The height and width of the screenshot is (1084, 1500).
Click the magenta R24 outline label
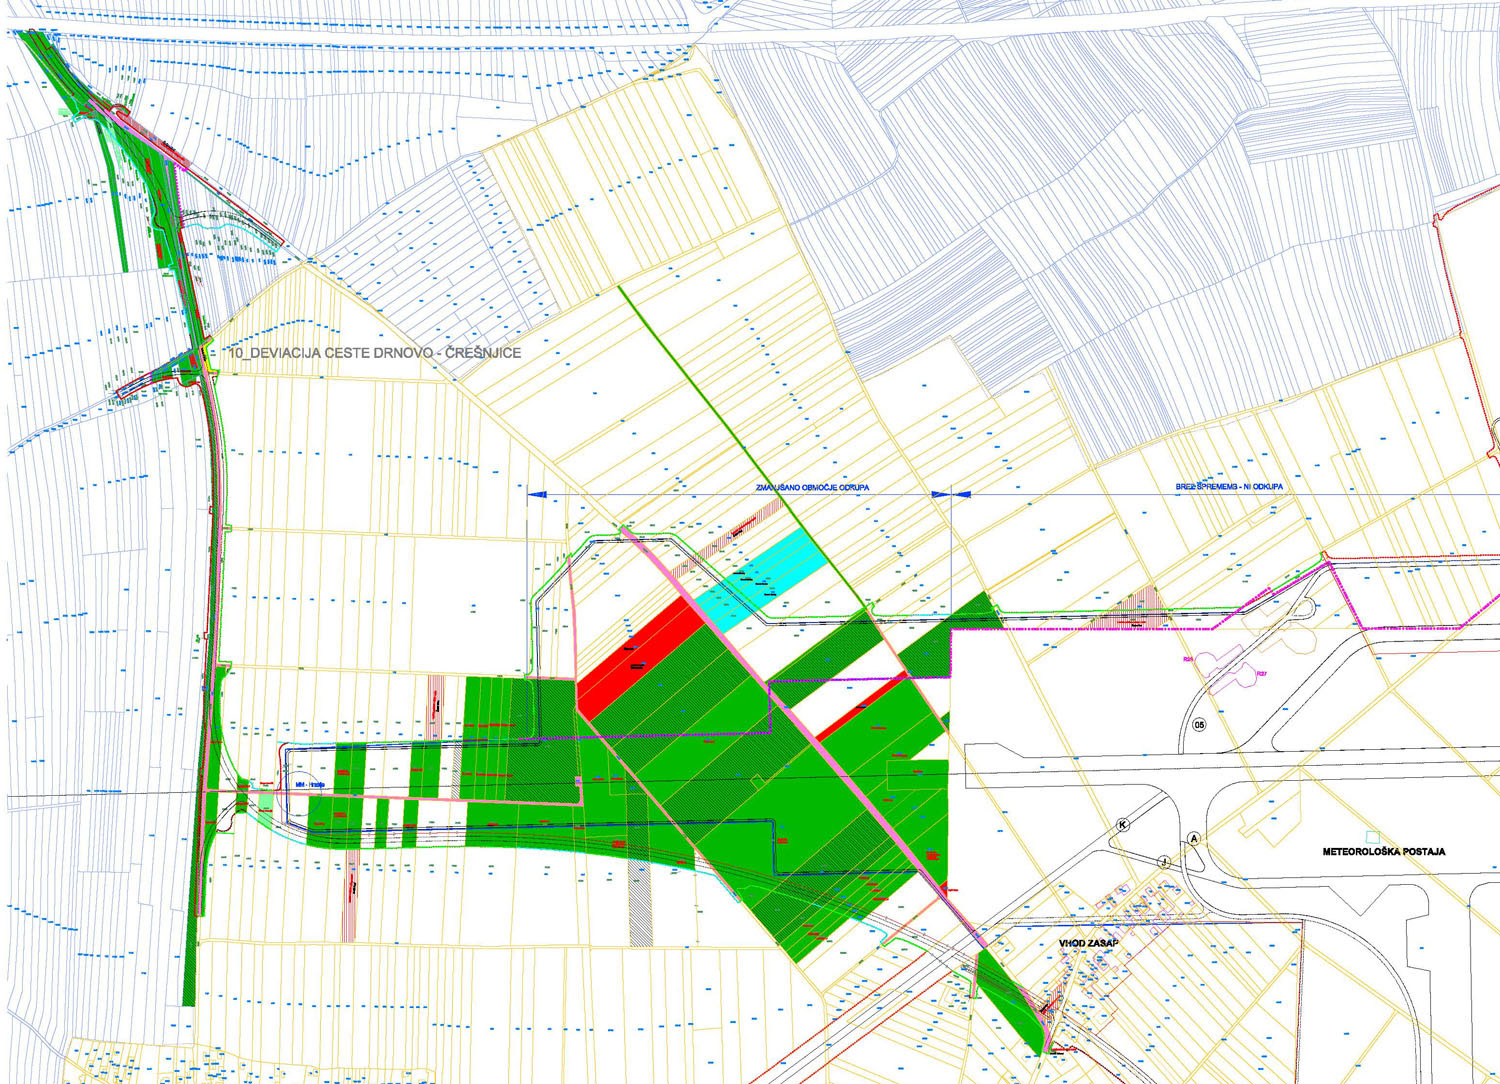1188,660
